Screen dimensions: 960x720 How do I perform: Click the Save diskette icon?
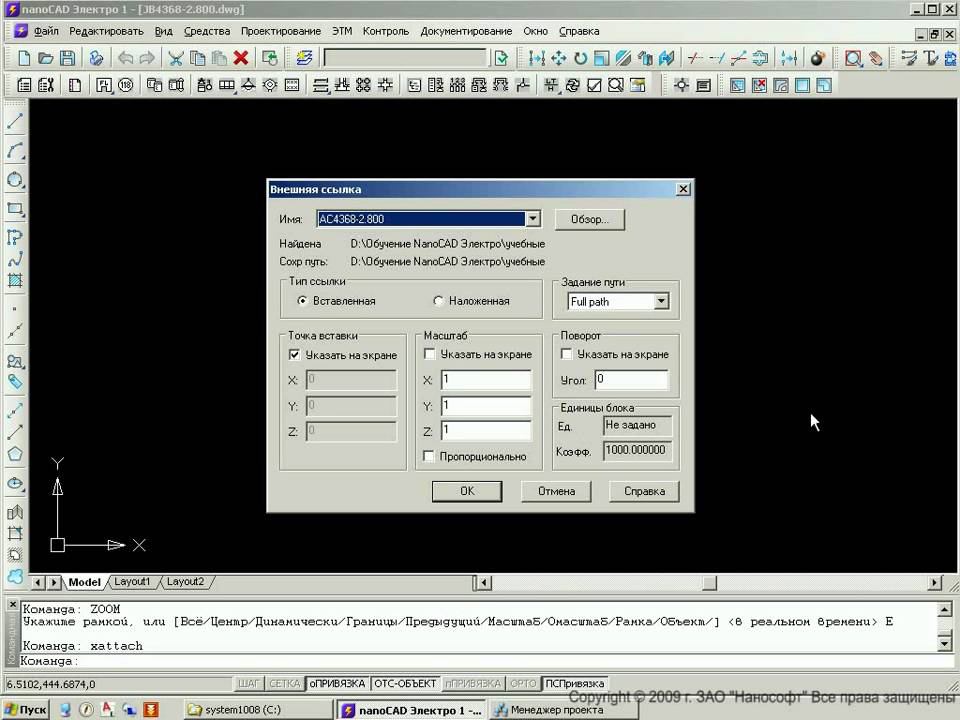67,58
